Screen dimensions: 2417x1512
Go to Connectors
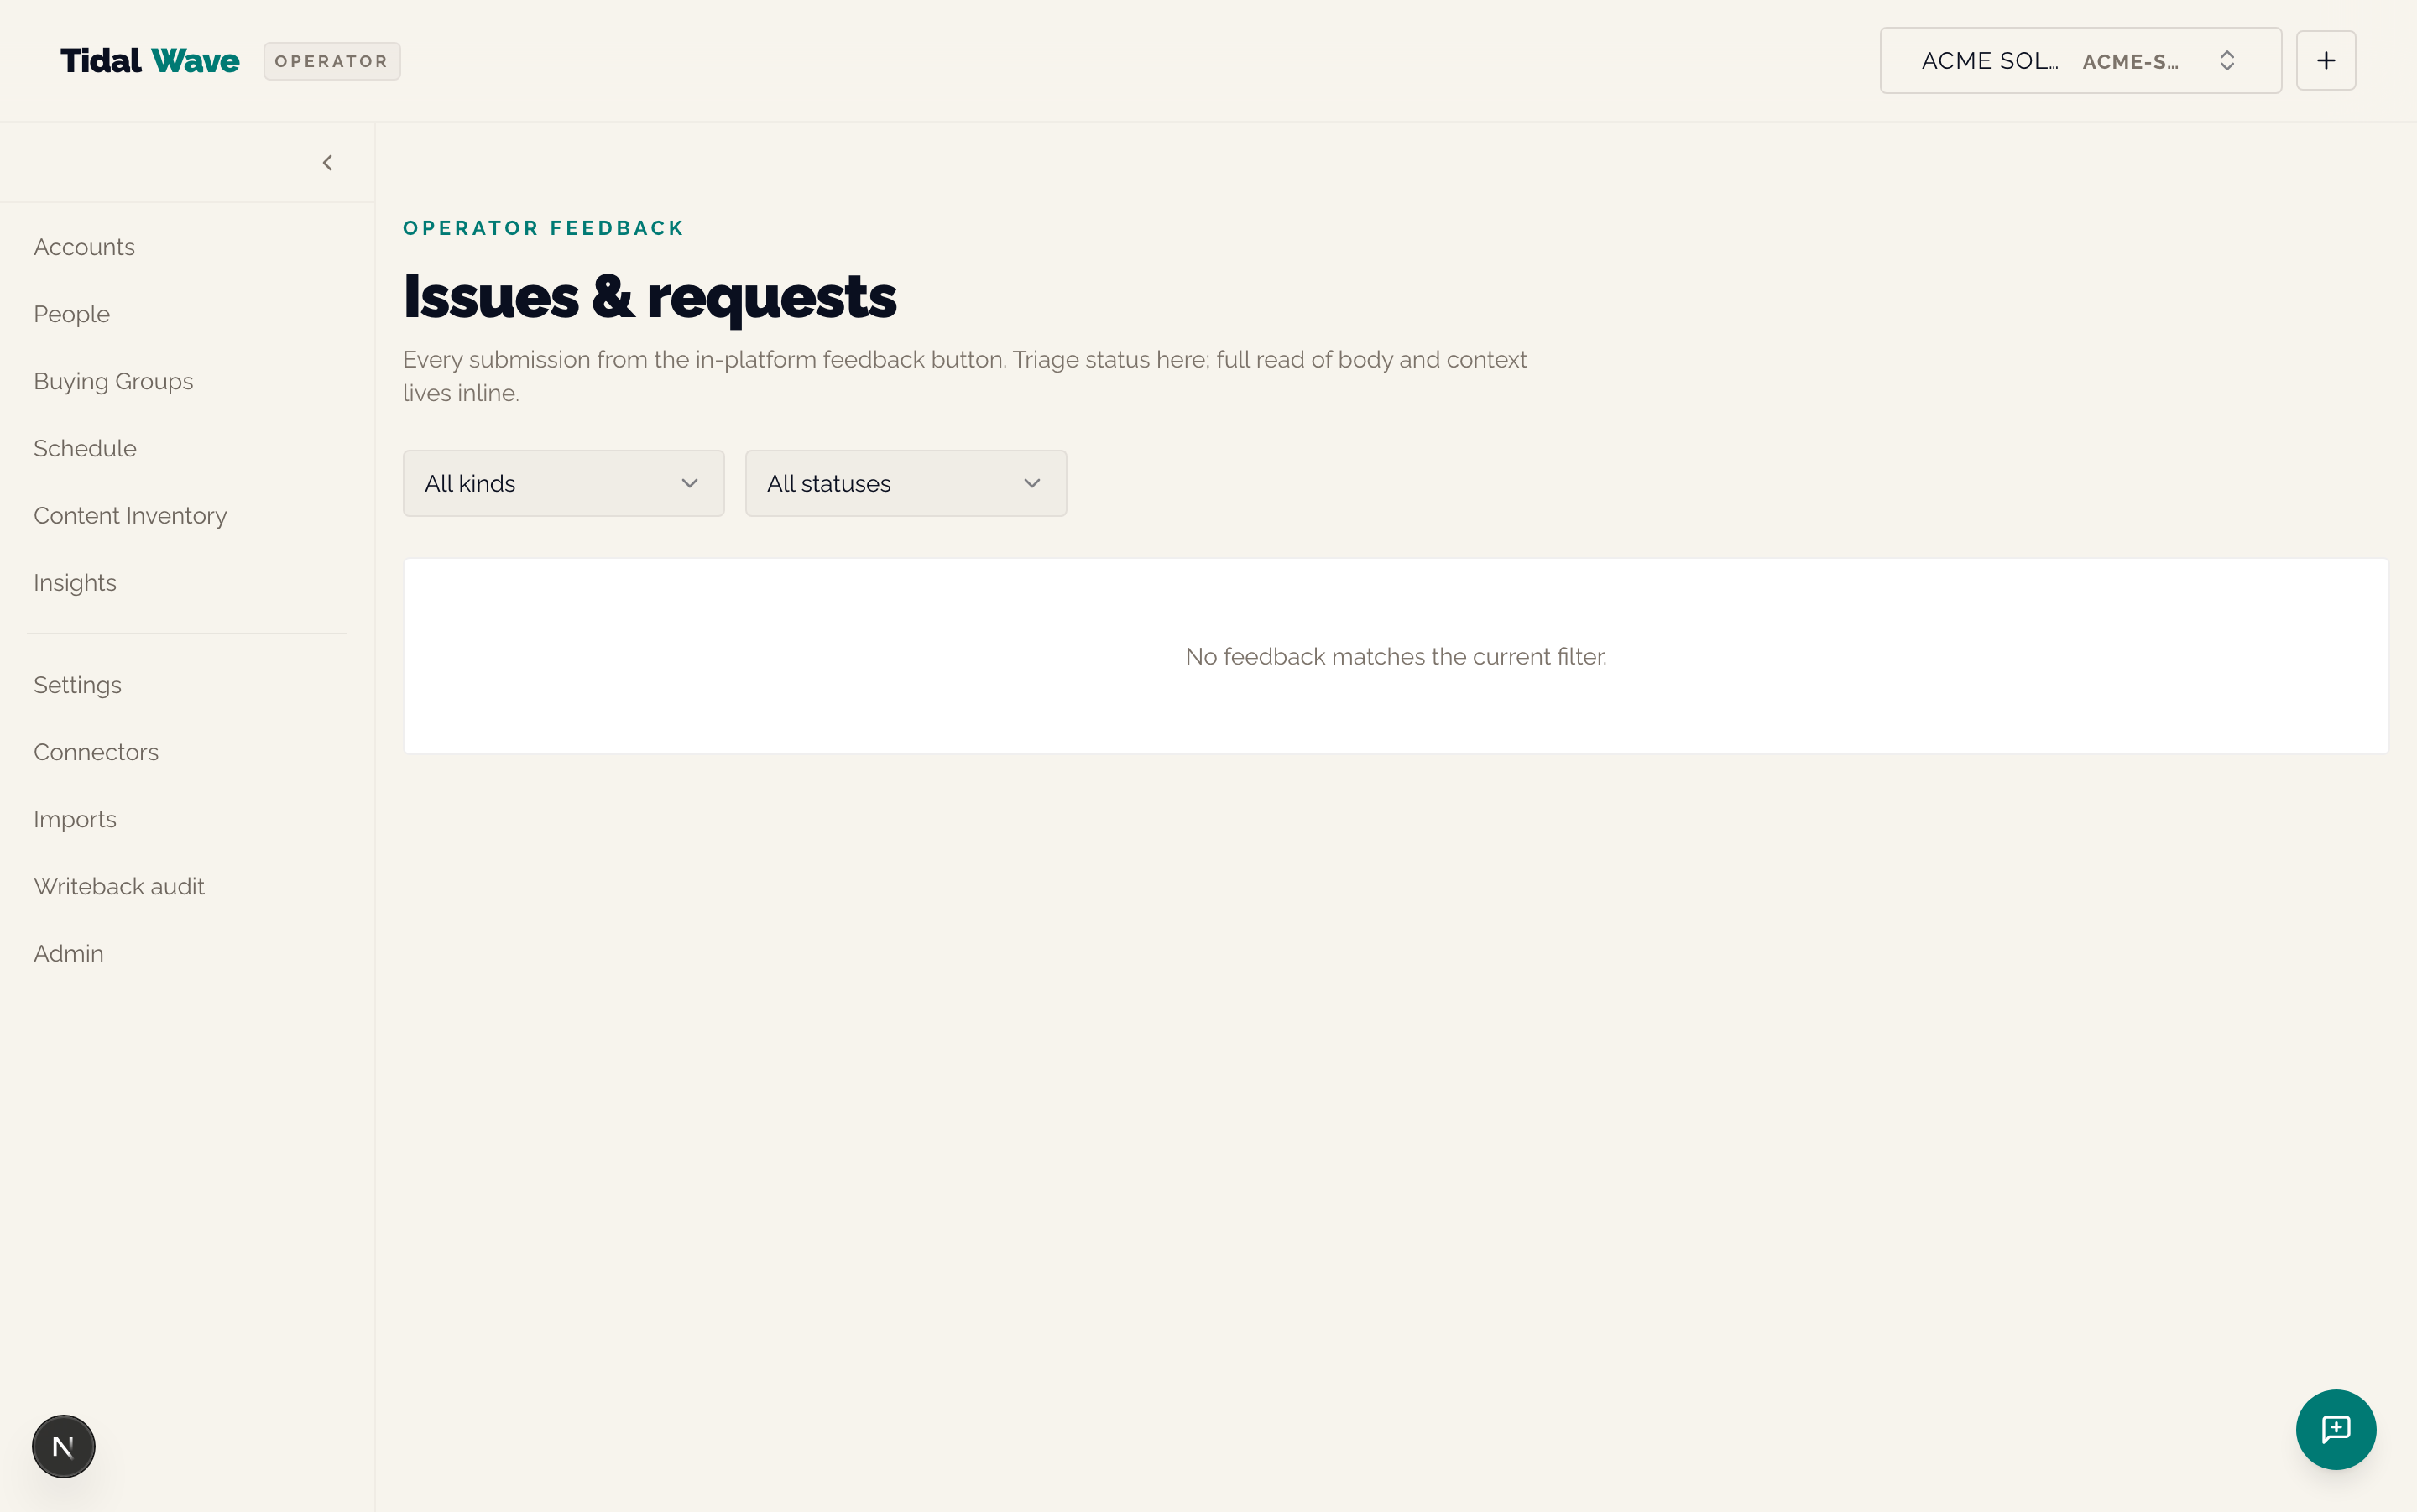[x=96, y=752]
